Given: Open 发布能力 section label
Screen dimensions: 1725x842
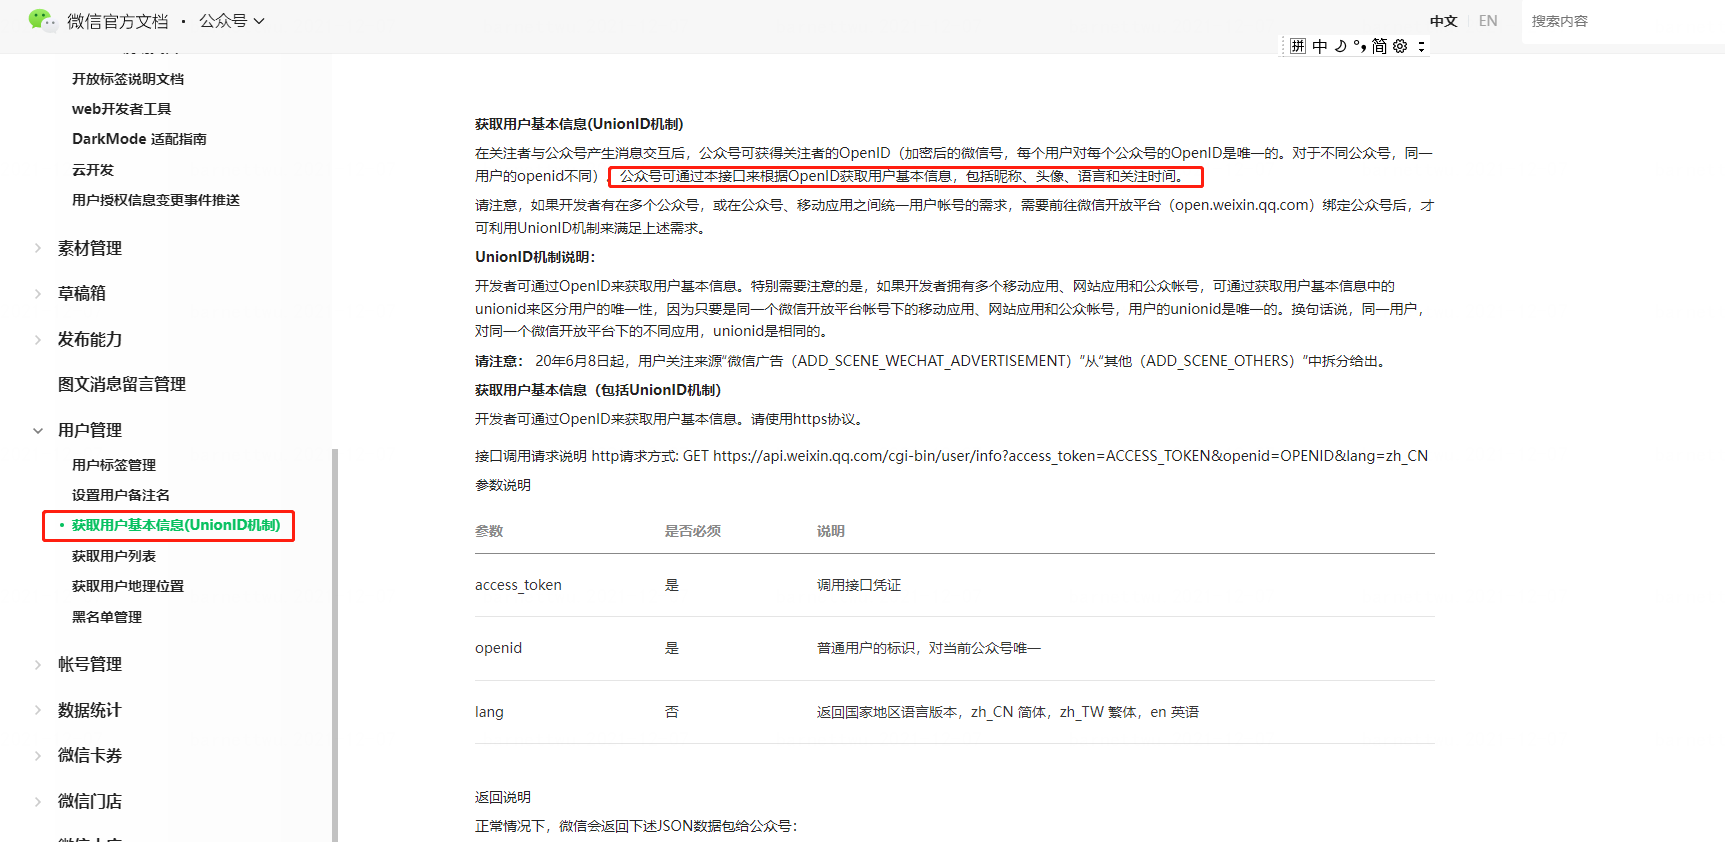Looking at the screenshot, I should (90, 339).
